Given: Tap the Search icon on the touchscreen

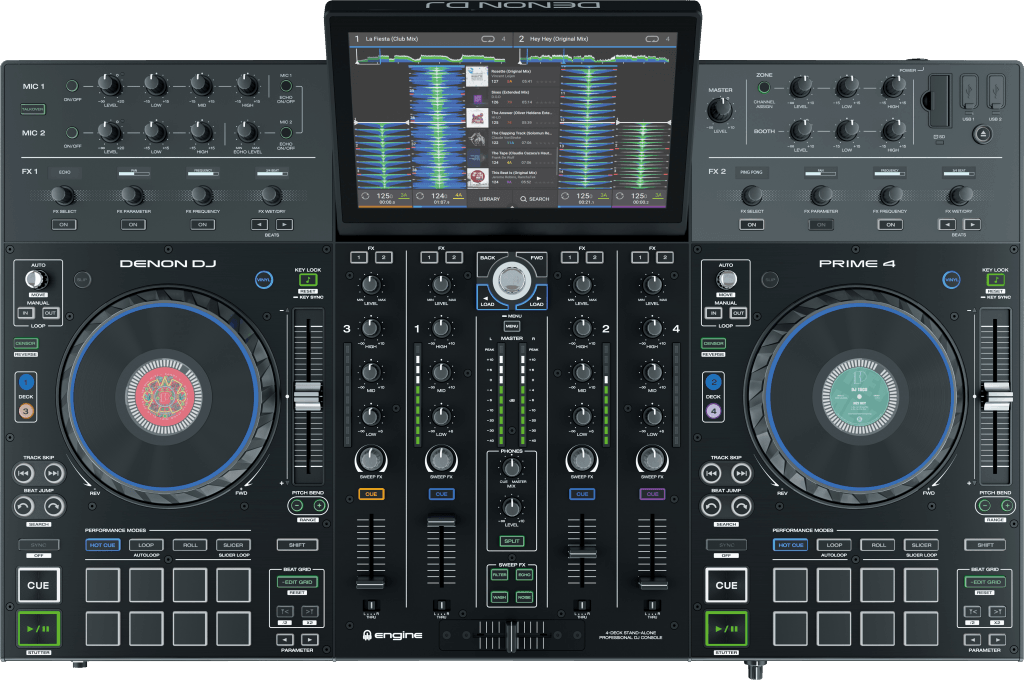Looking at the screenshot, I should pyautogui.click(x=524, y=198).
